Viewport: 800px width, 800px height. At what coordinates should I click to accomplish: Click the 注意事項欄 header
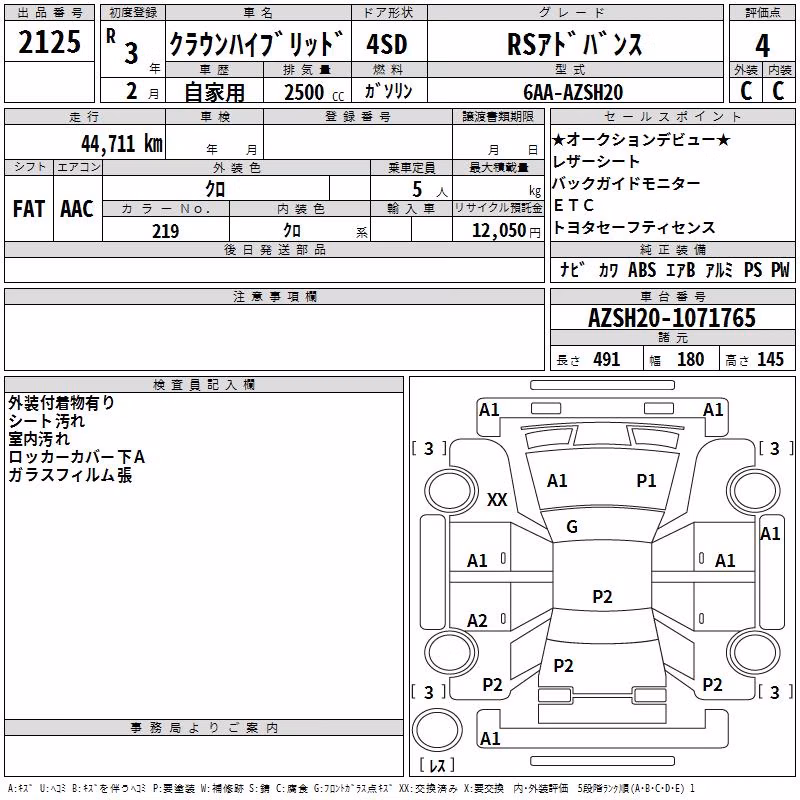pos(275,296)
